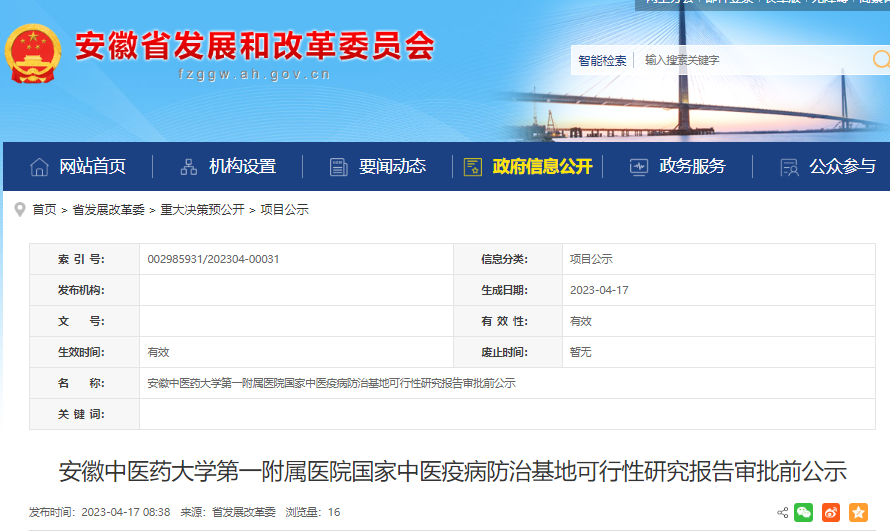Open the 政务服务 menu item
Image resolution: width=890 pixels, height=532 pixels.
pos(692,166)
